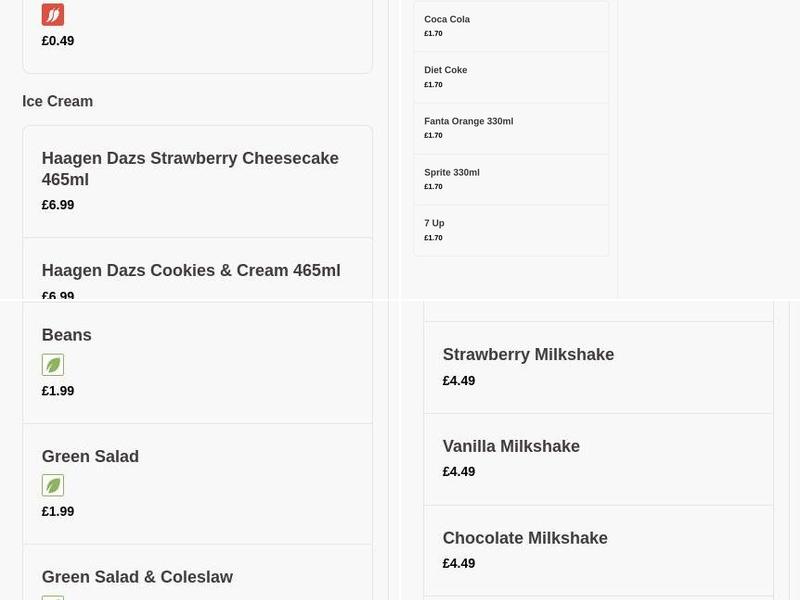800x600 pixels.
Task: Open Green Salad & Coleslaw item
Action: click(x=137, y=577)
